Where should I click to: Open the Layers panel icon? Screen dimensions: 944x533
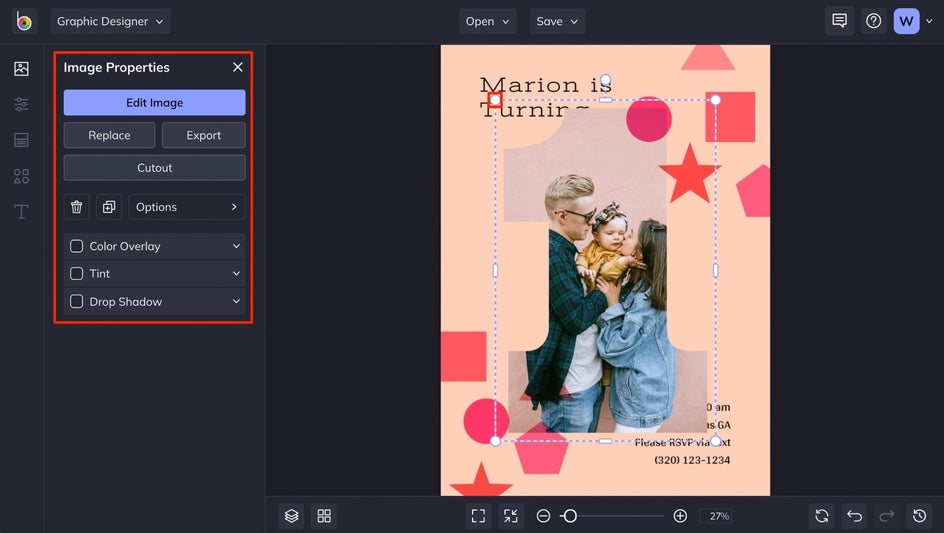(x=291, y=516)
